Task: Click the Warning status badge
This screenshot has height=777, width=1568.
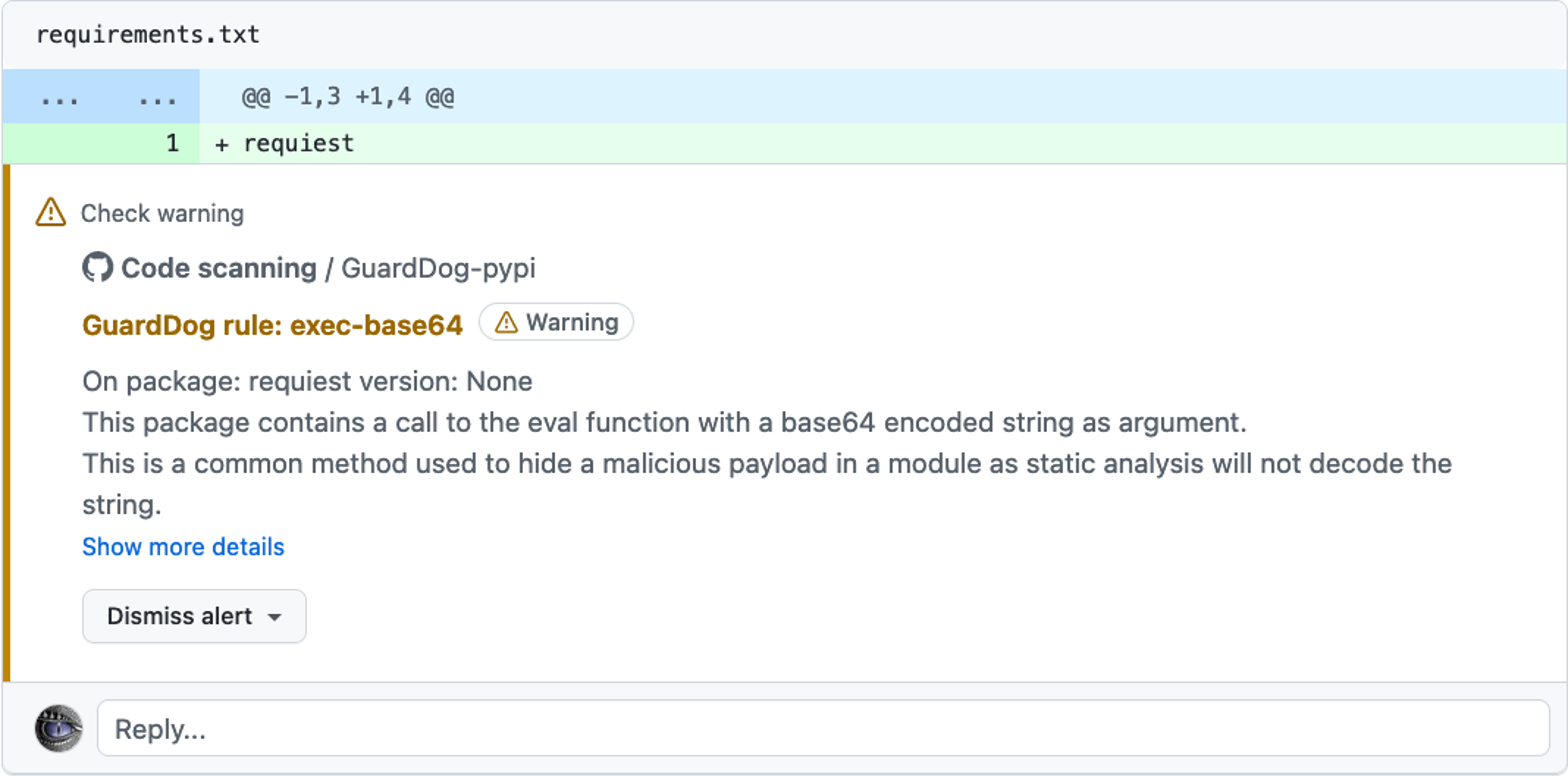Action: click(x=556, y=322)
